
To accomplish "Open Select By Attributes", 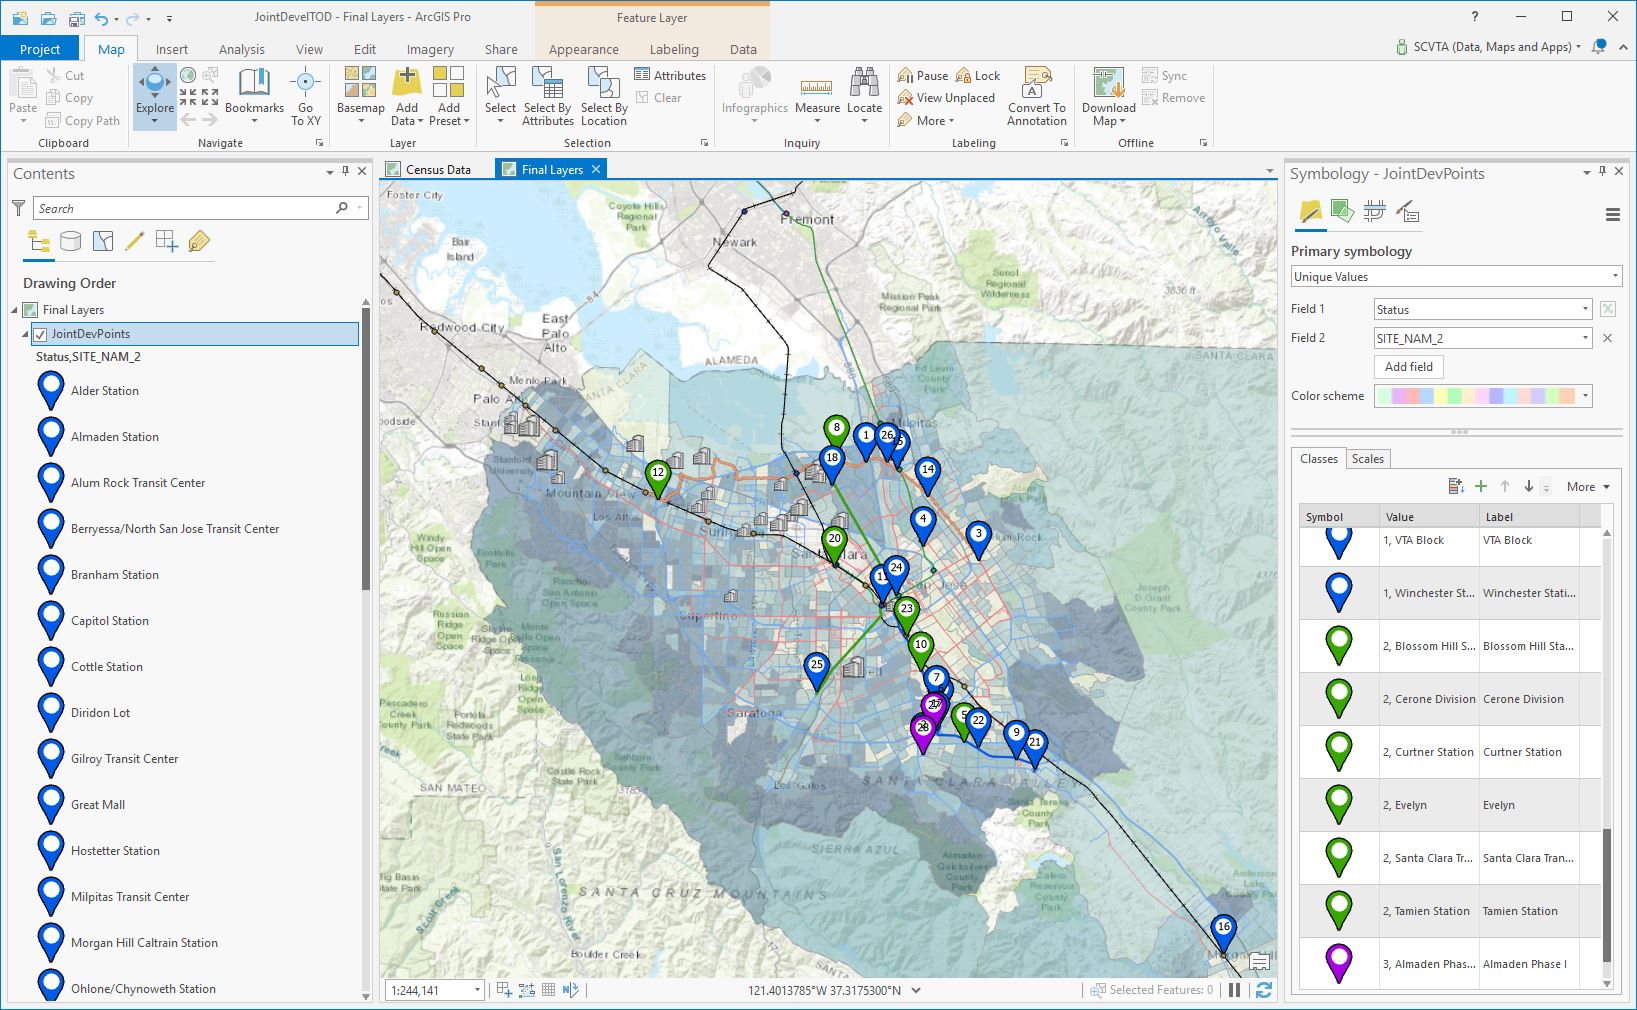I will (x=548, y=97).
